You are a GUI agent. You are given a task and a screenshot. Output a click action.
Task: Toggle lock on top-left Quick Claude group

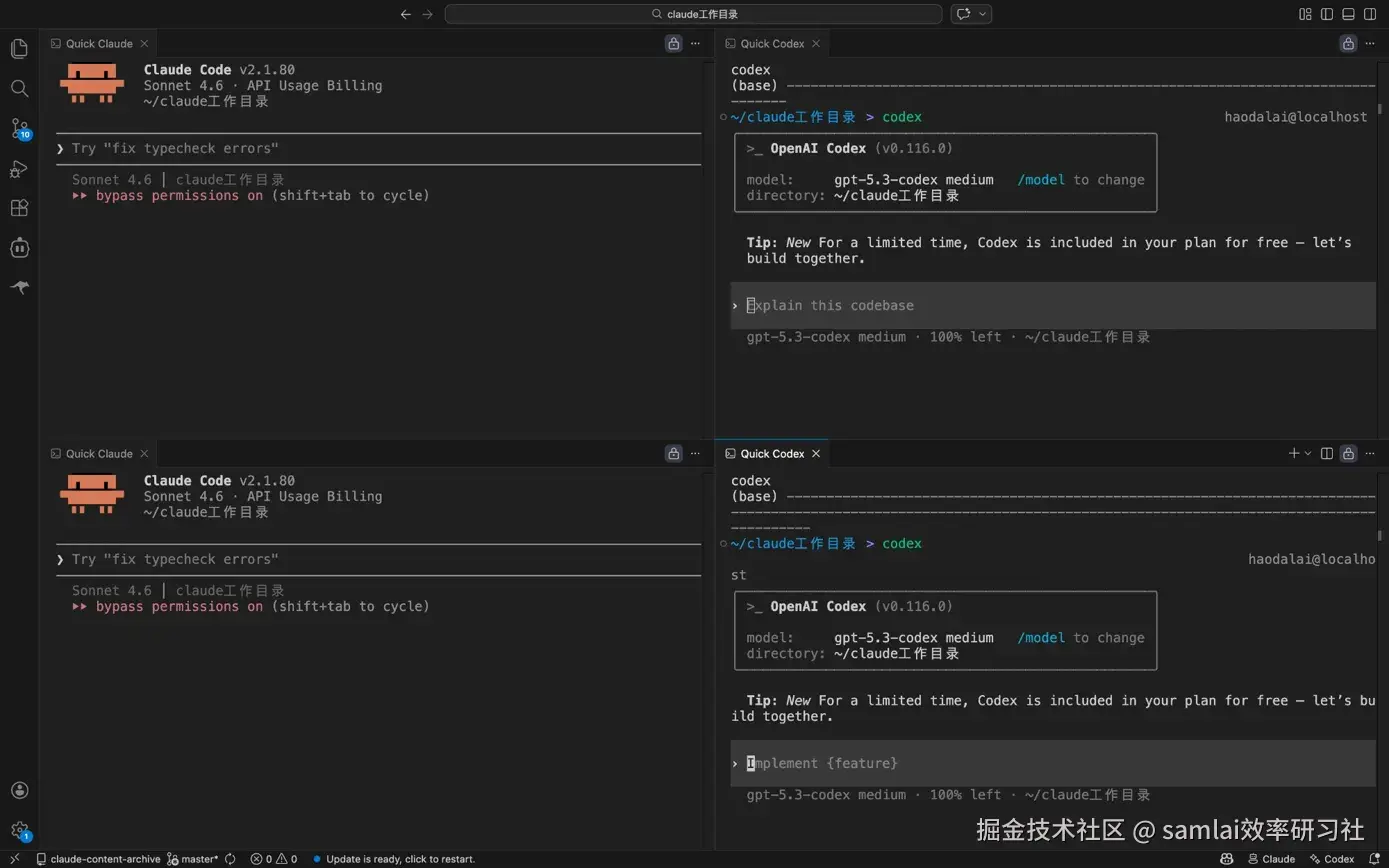point(673,44)
